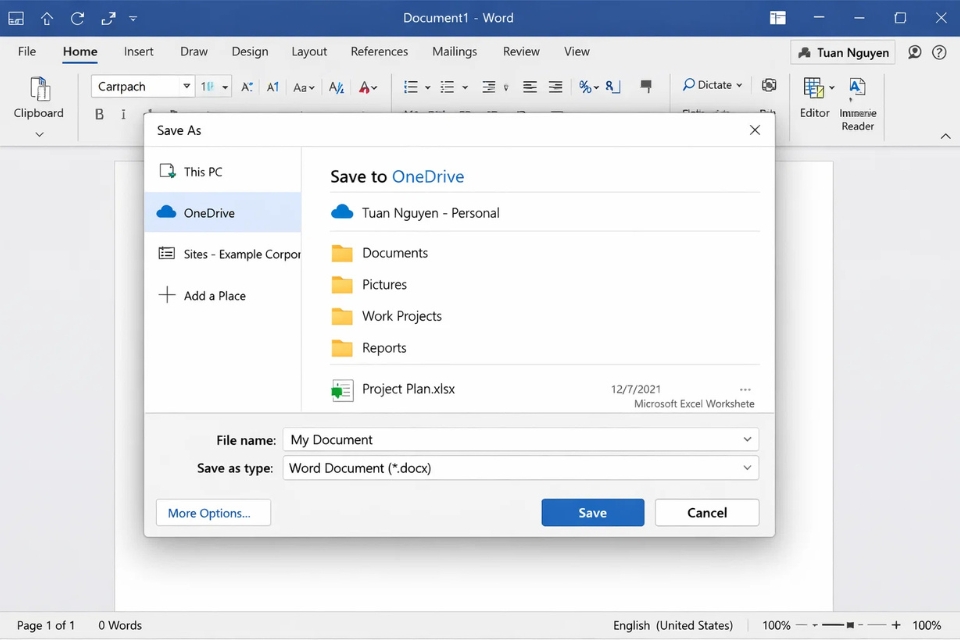Collapse the ribbon with the chevron toggle
The image size is (960, 640).
[945, 135]
